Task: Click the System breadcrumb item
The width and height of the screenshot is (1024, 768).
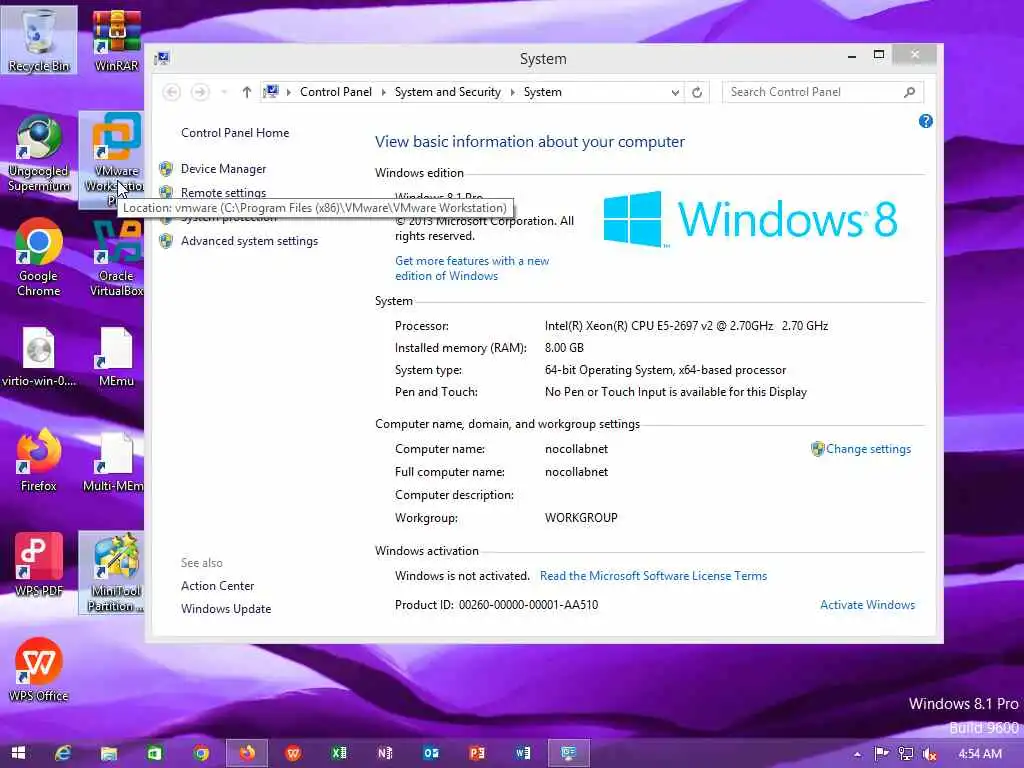Action: pyautogui.click(x=543, y=92)
